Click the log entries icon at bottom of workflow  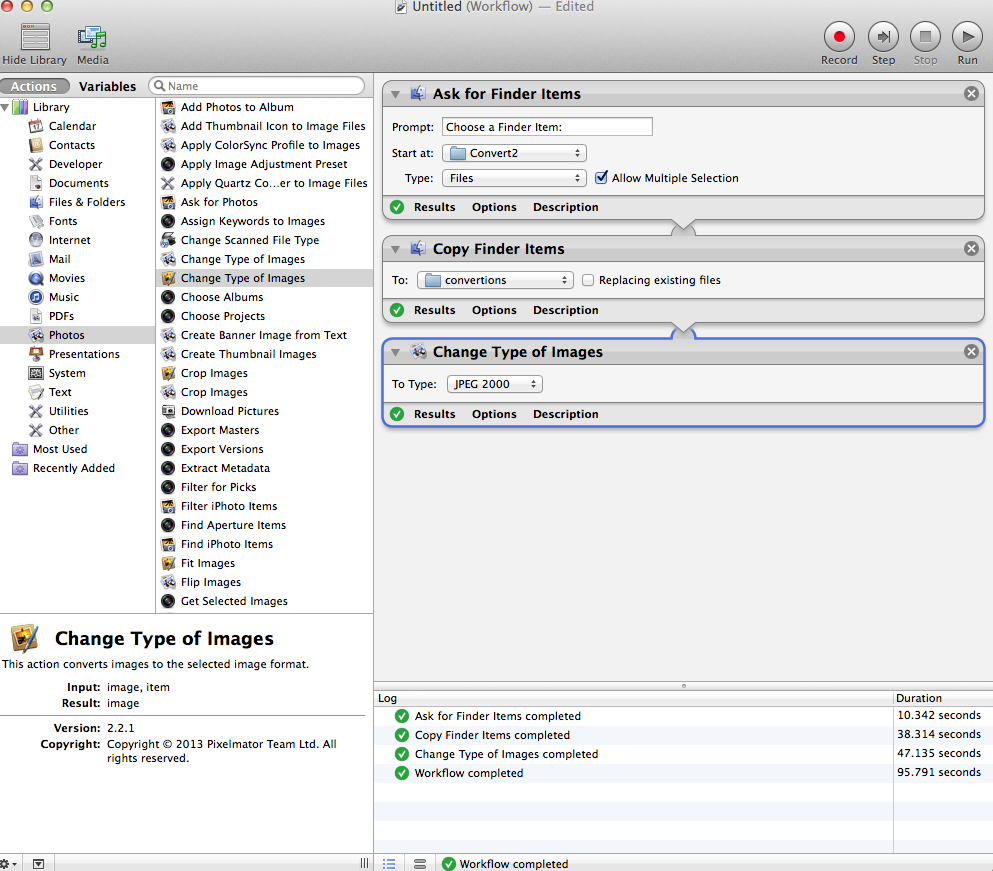point(419,863)
